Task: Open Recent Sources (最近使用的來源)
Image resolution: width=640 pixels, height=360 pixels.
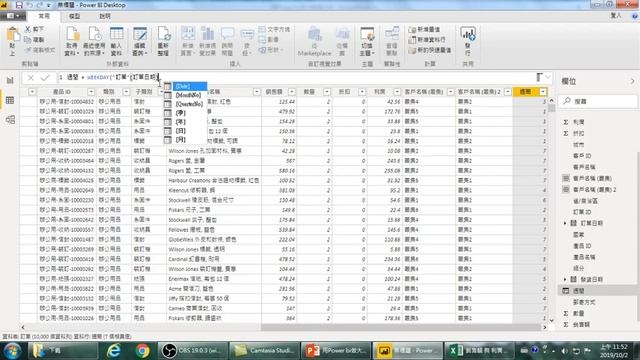Action: click(x=94, y=41)
